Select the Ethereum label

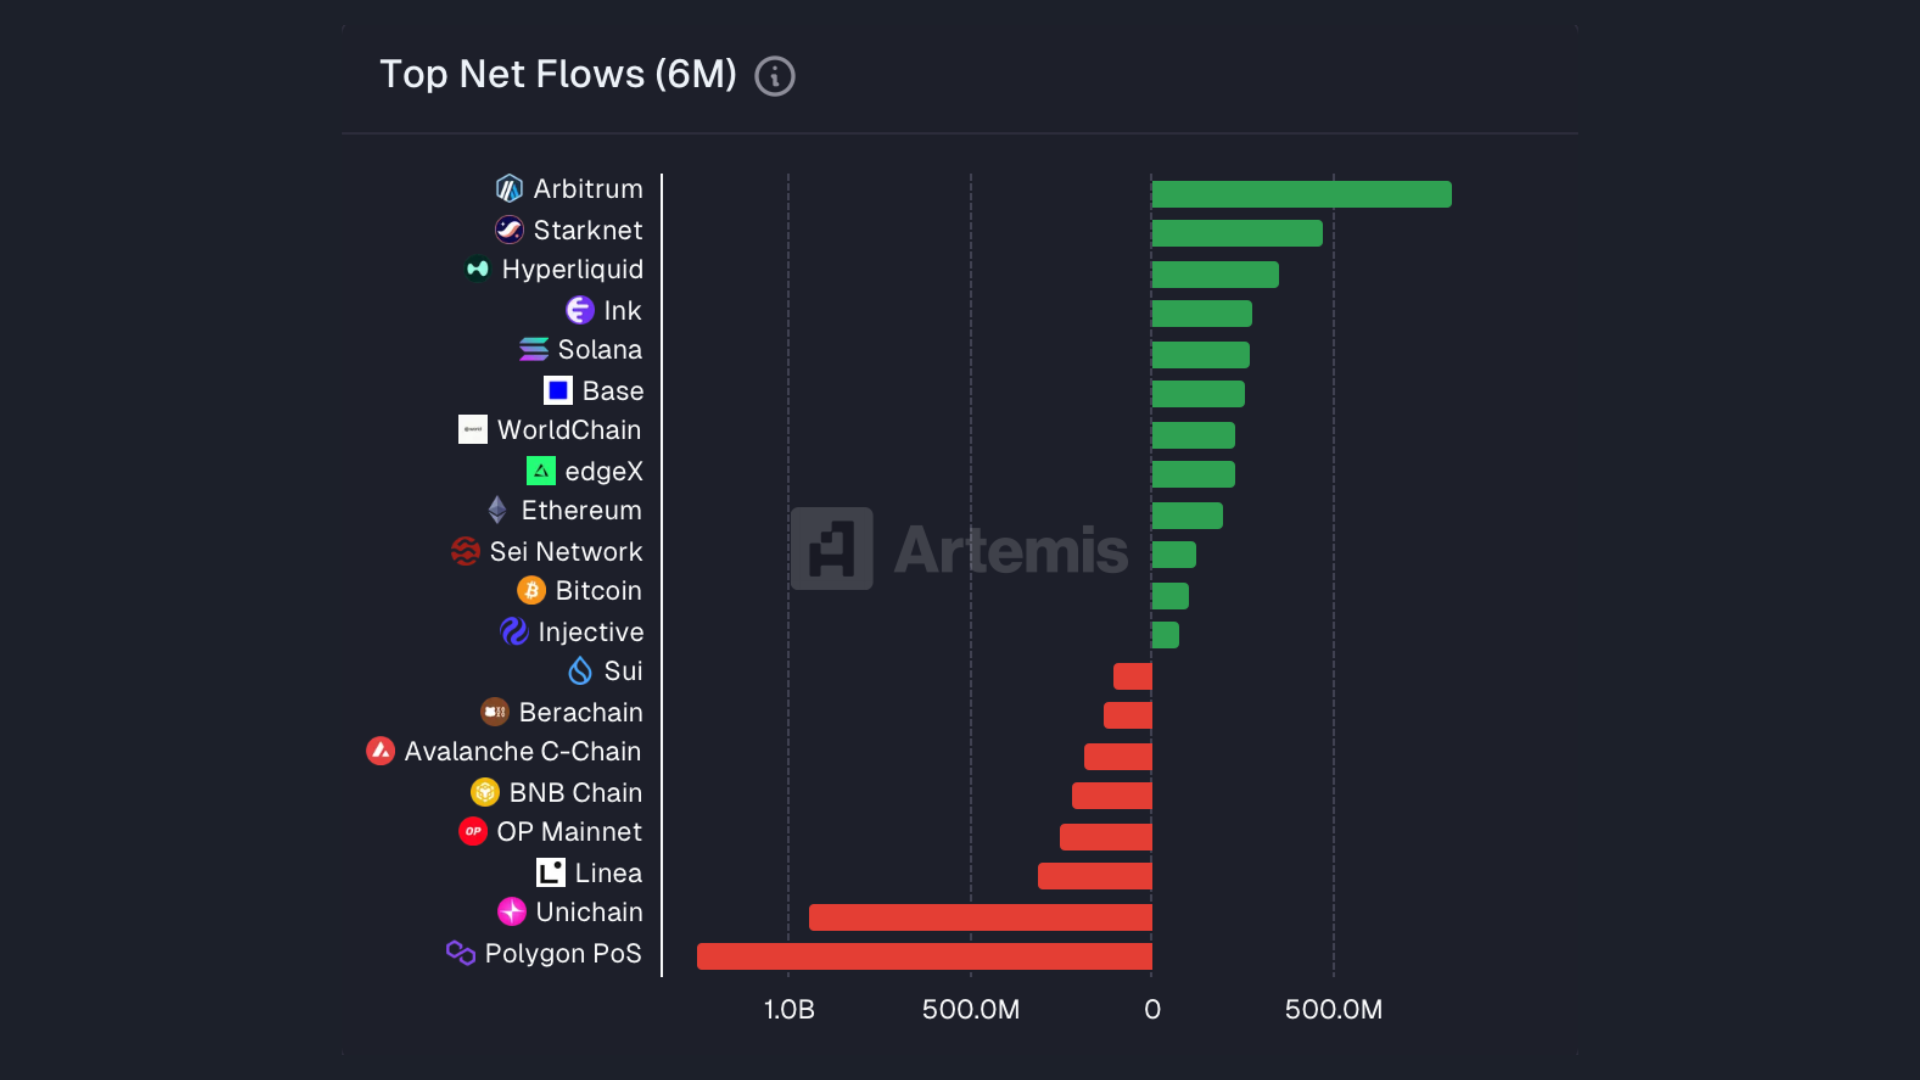pos(581,510)
